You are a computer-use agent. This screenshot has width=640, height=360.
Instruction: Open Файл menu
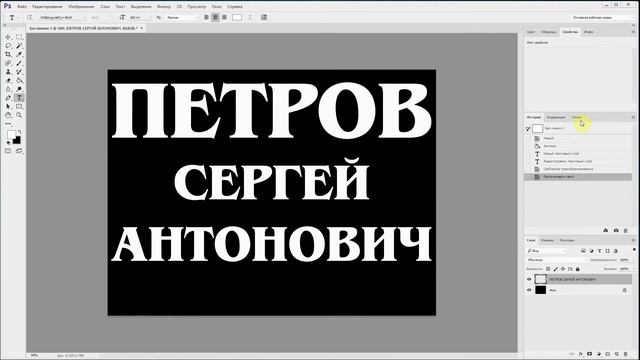(22, 7)
